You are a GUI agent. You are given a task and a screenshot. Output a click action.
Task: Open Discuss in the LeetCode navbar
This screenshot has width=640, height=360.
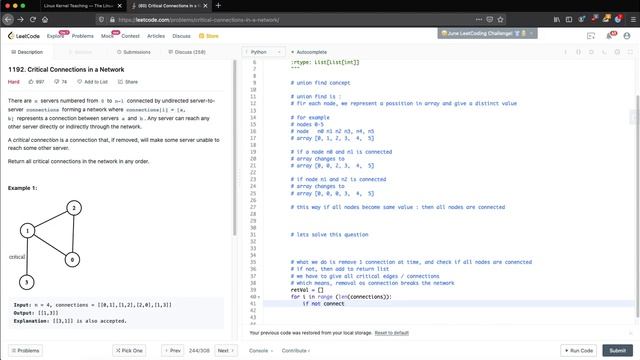click(181, 36)
